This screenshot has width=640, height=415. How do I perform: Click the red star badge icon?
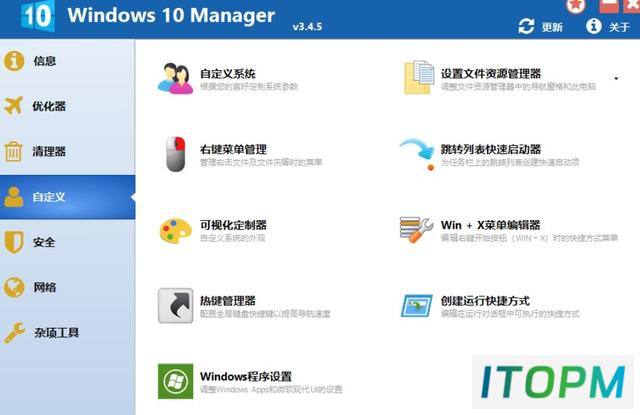click(x=576, y=5)
